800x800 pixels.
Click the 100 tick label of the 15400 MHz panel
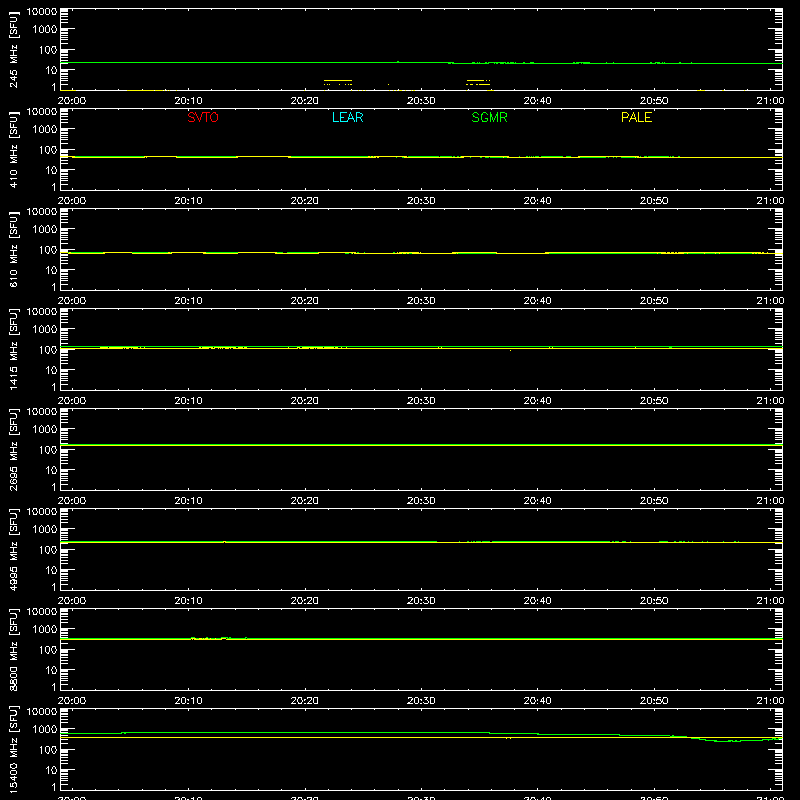[48, 750]
